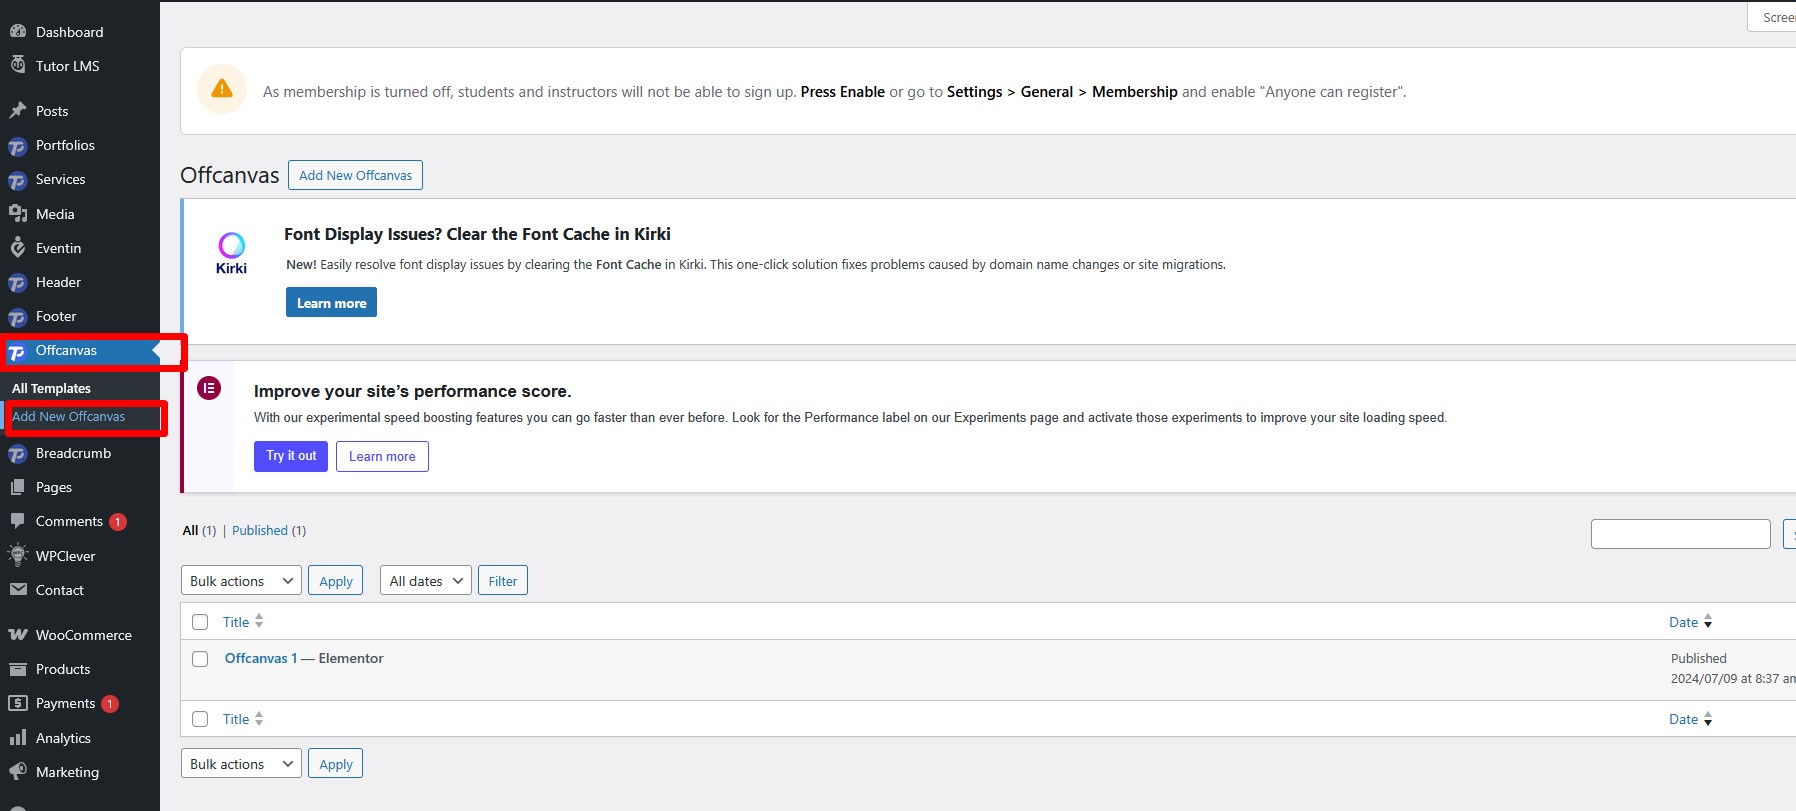Click Elementor Learn more outlined button

382,456
